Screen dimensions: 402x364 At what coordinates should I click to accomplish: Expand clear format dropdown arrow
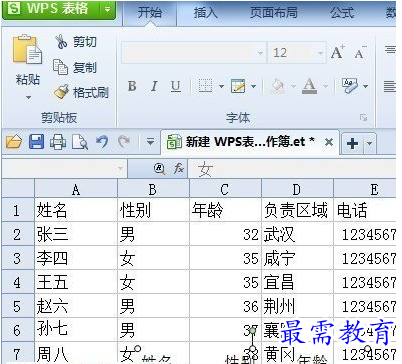click(x=365, y=87)
